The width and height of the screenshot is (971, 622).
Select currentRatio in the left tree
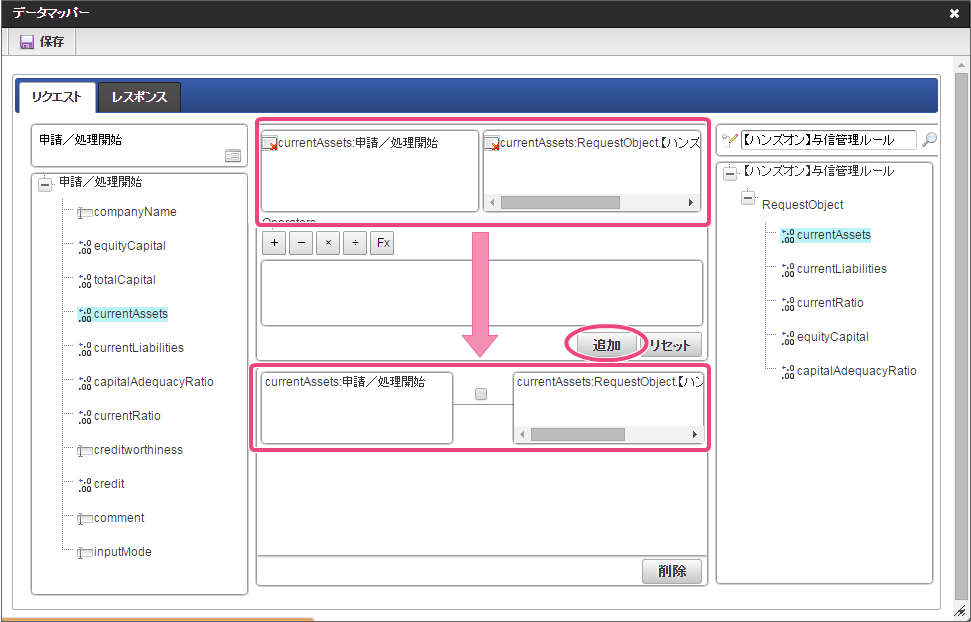[x=127, y=416]
